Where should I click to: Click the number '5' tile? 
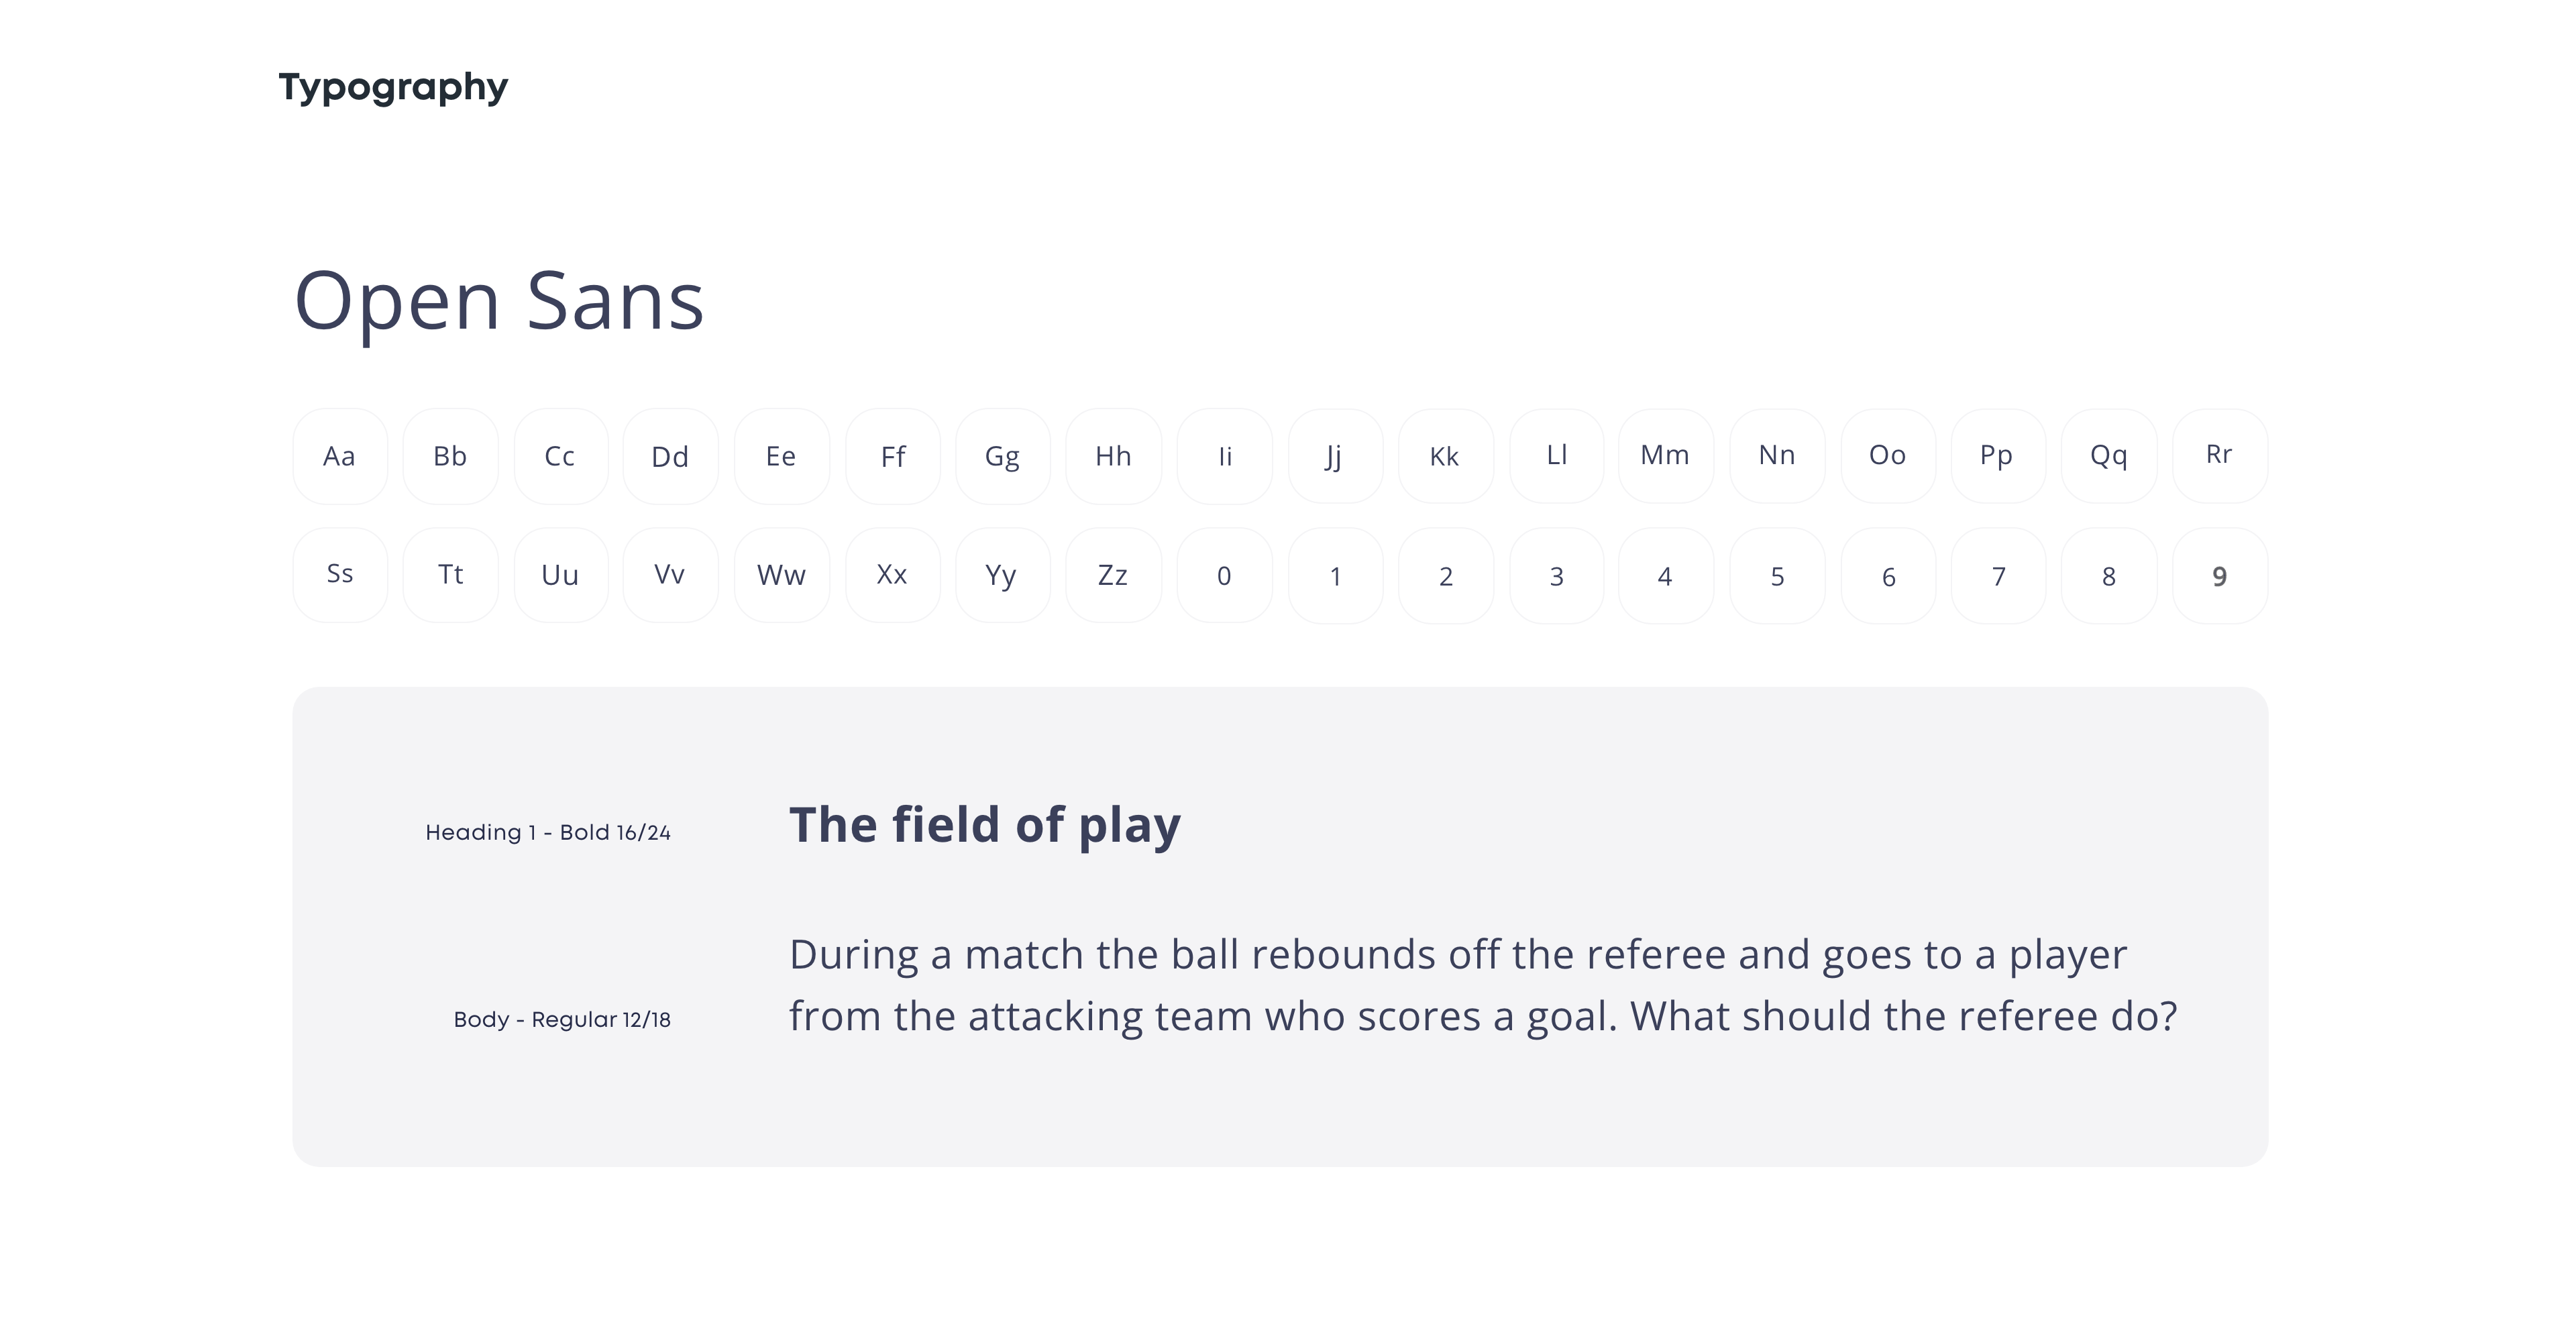(x=1777, y=575)
